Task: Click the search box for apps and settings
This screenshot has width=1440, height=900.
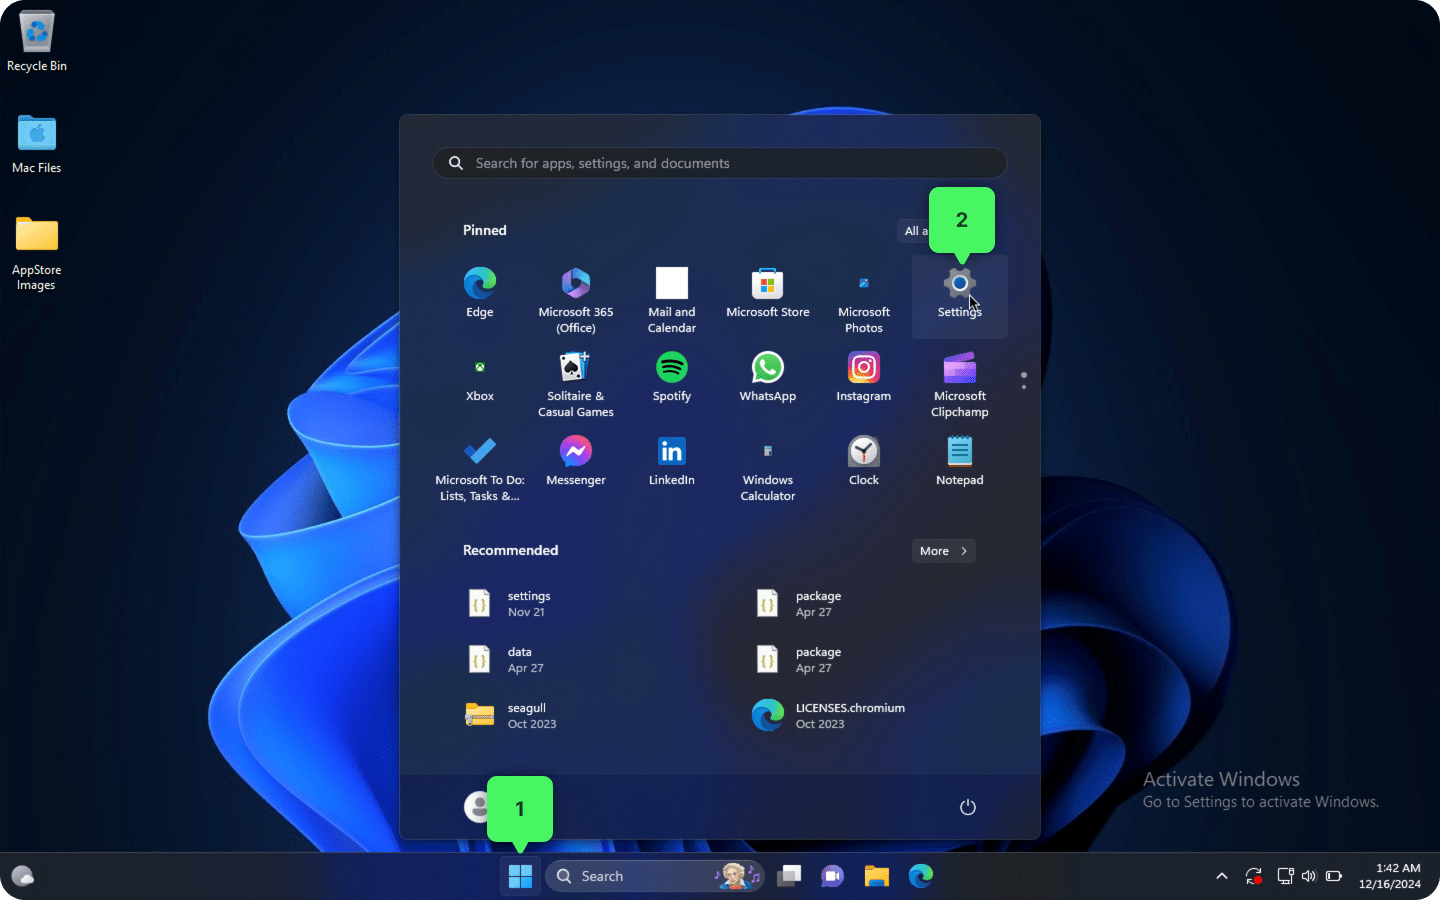Action: coord(720,163)
